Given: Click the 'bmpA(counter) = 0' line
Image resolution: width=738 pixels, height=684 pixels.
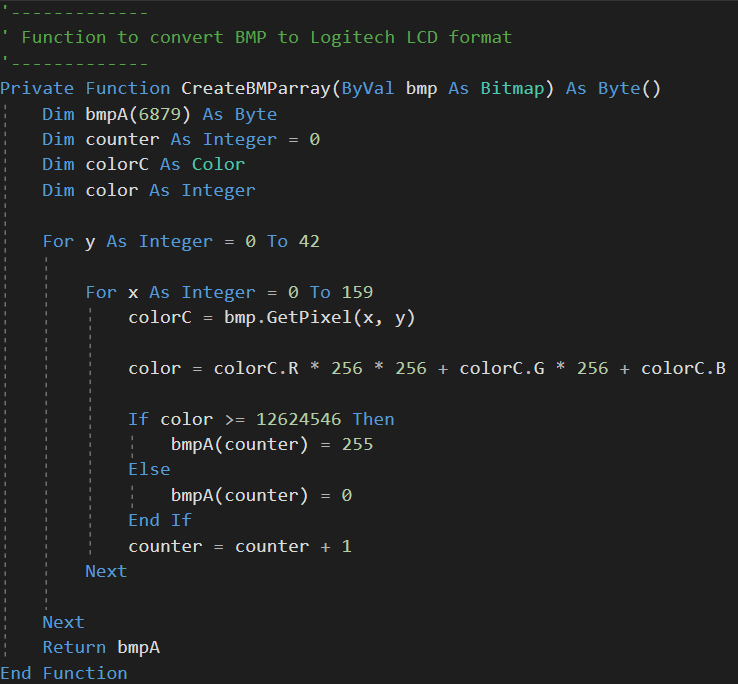Looking at the screenshot, I should click(261, 495).
